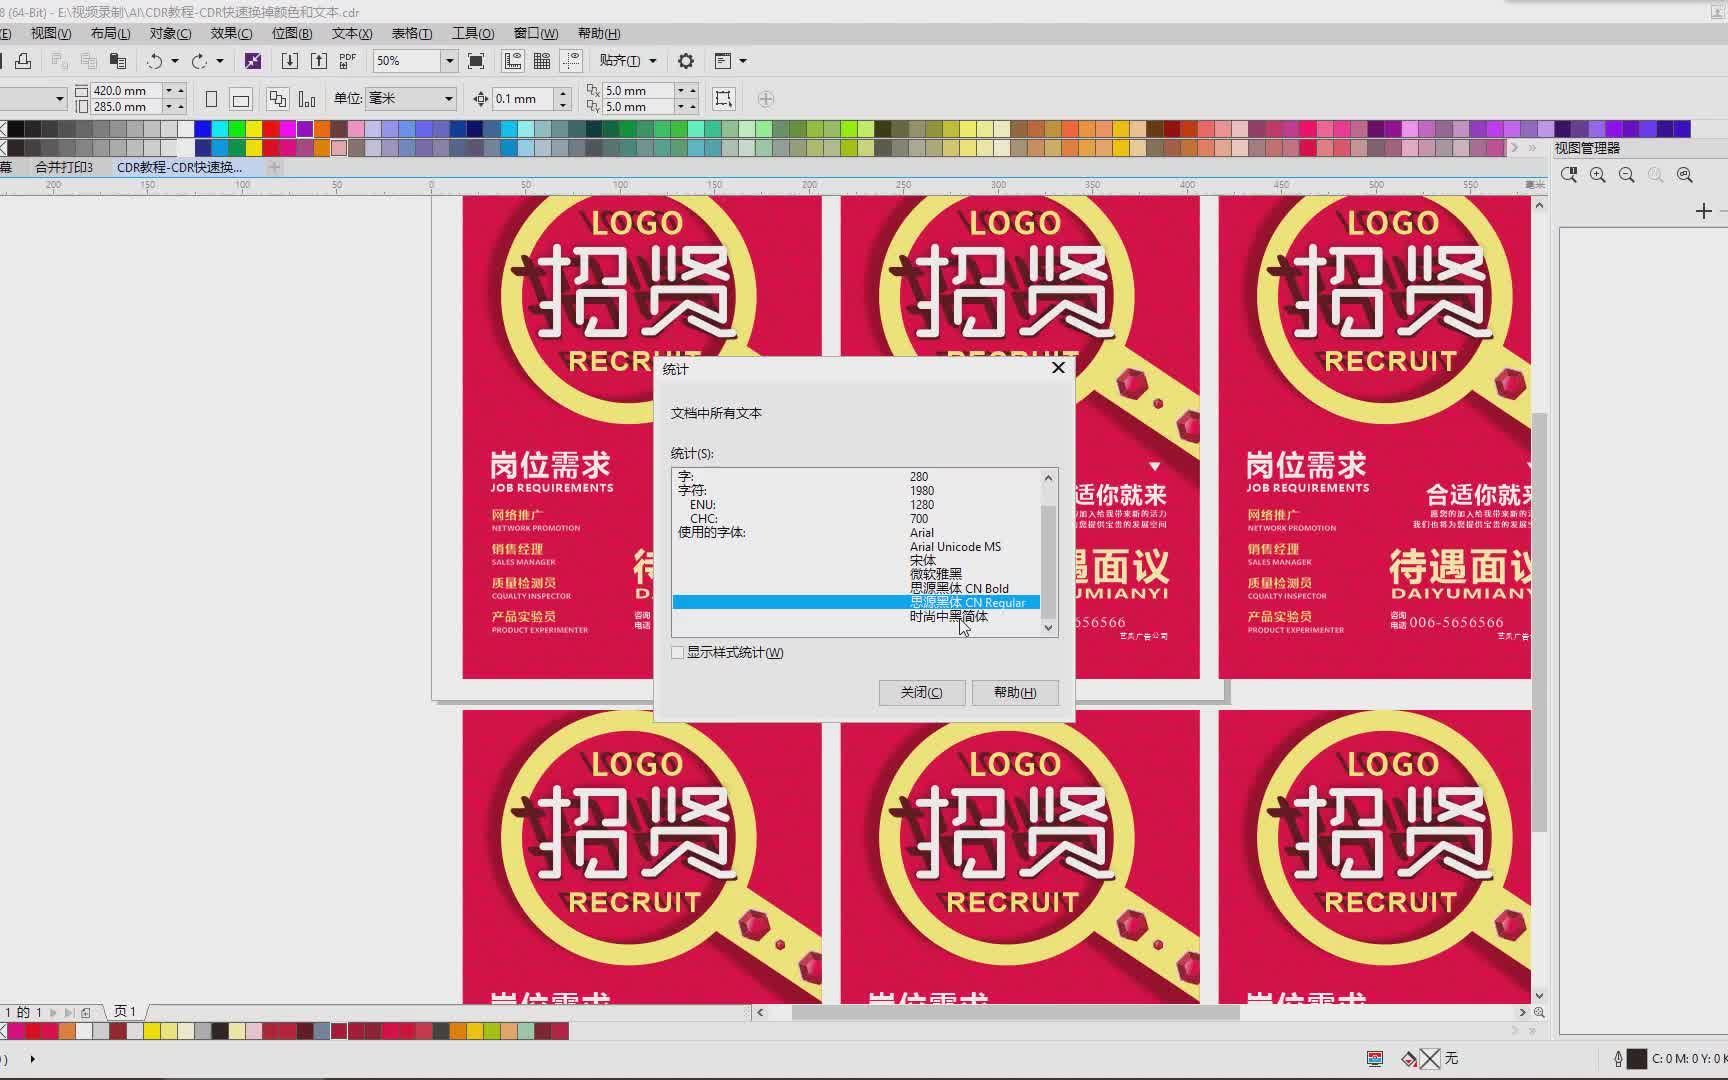This screenshot has height=1080, width=1728.
Task: Click zoom to all objects icon in View Manager
Action: click(x=1685, y=175)
